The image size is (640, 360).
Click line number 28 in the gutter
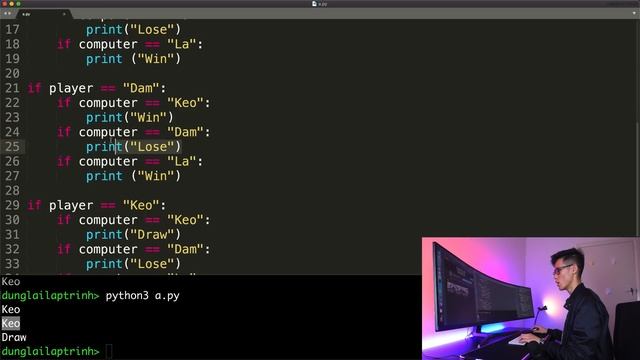(12, 191)
